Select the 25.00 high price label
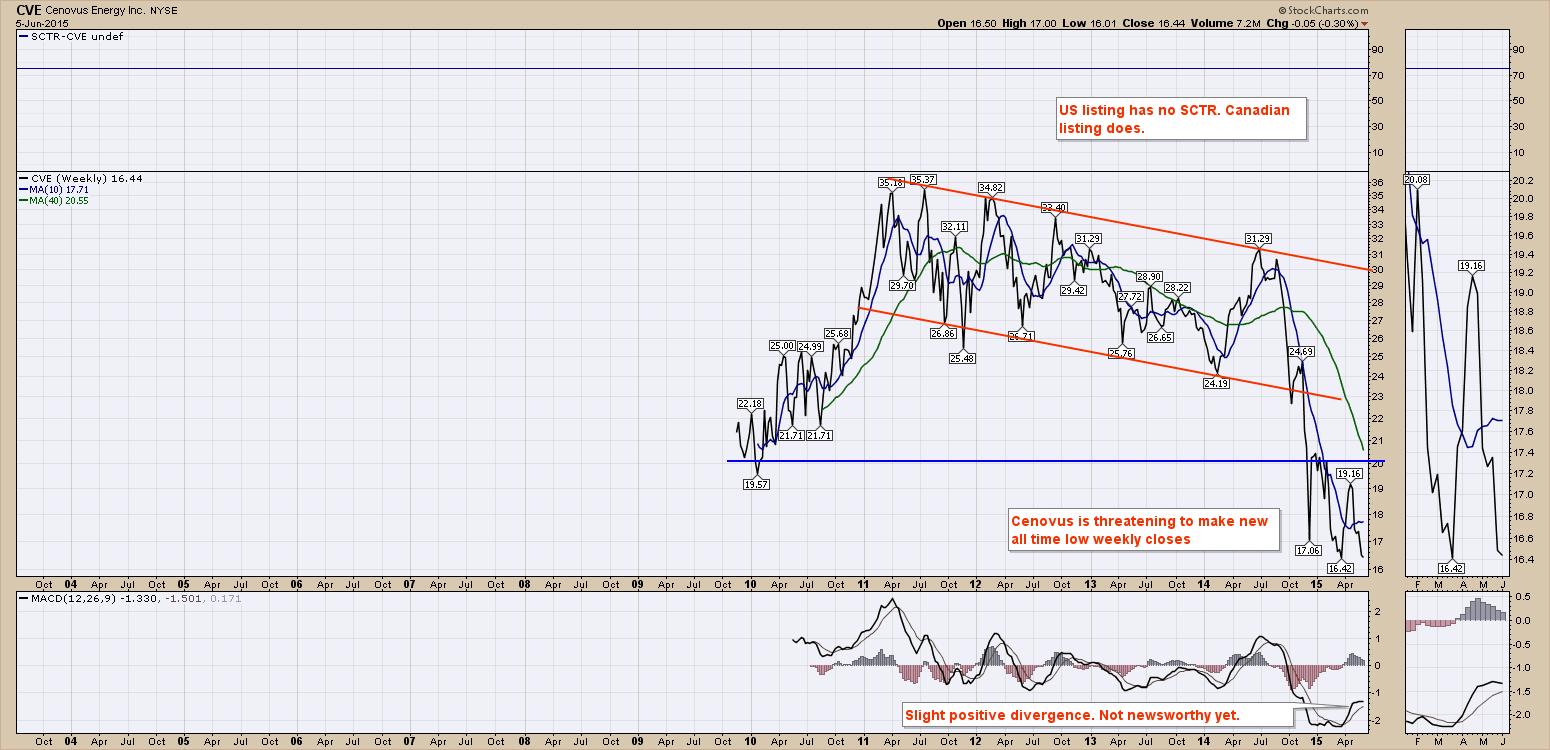 pos(782,346)
